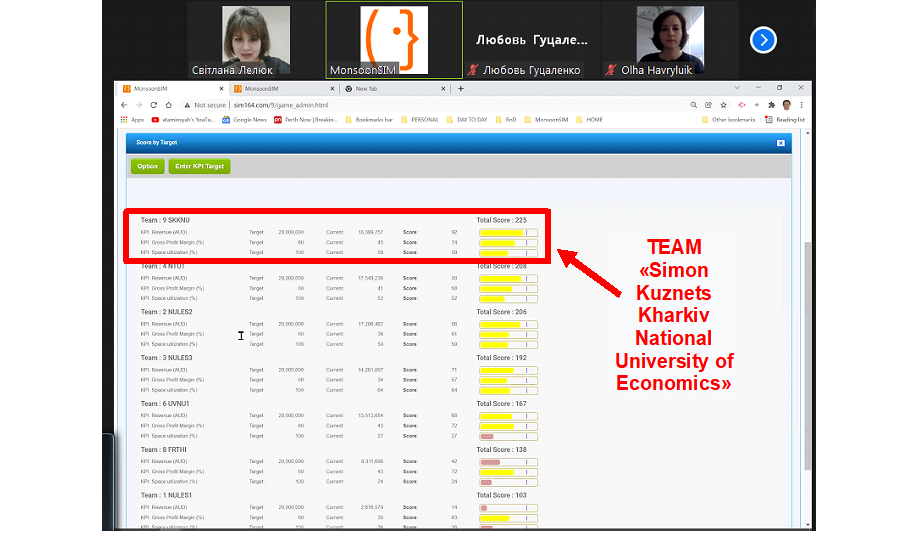Open a new browser tab
920x533 pixels.
pyautogui.click(x=461, y=89)
